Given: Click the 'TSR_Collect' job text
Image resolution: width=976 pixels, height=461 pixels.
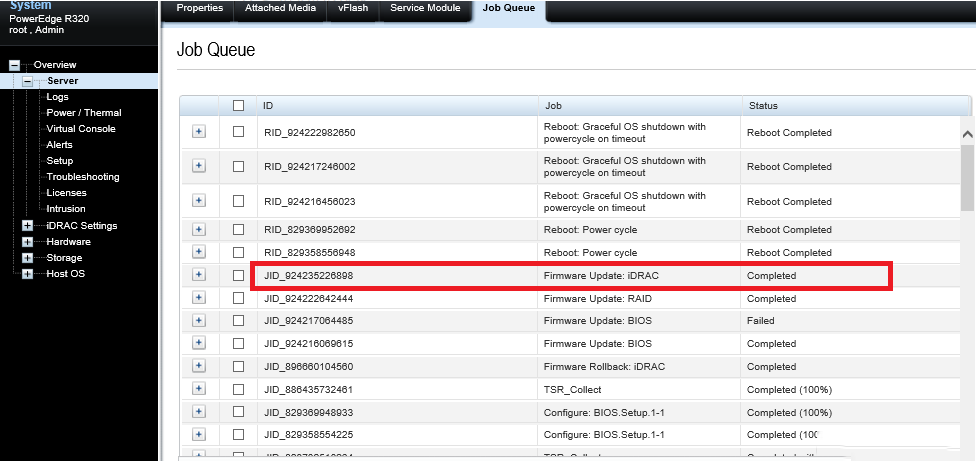Looking at the screenshot, I should click(573, 389).
